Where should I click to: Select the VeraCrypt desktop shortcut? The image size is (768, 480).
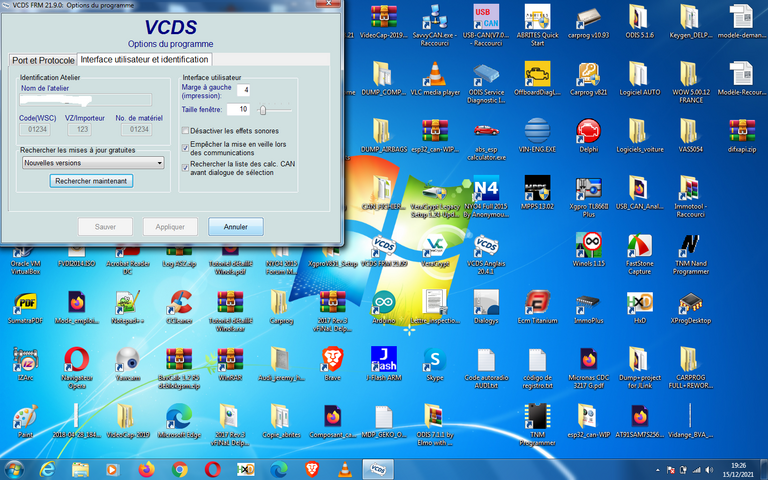[x=435, y=251]
